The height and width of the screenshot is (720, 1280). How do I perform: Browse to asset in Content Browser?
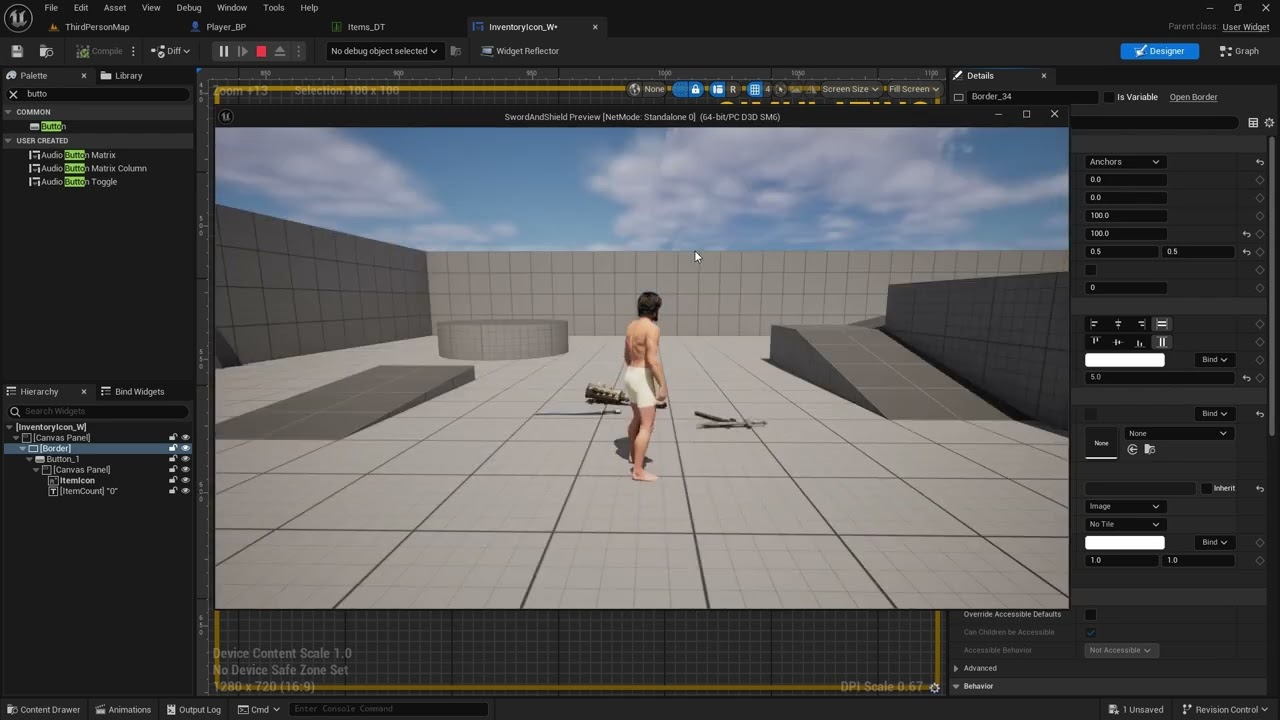coord(46,51)
